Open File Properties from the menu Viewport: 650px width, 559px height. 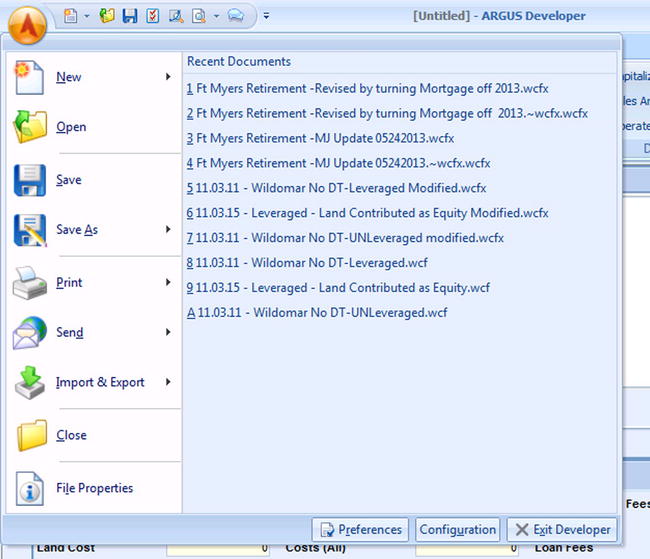pos(95,489)
